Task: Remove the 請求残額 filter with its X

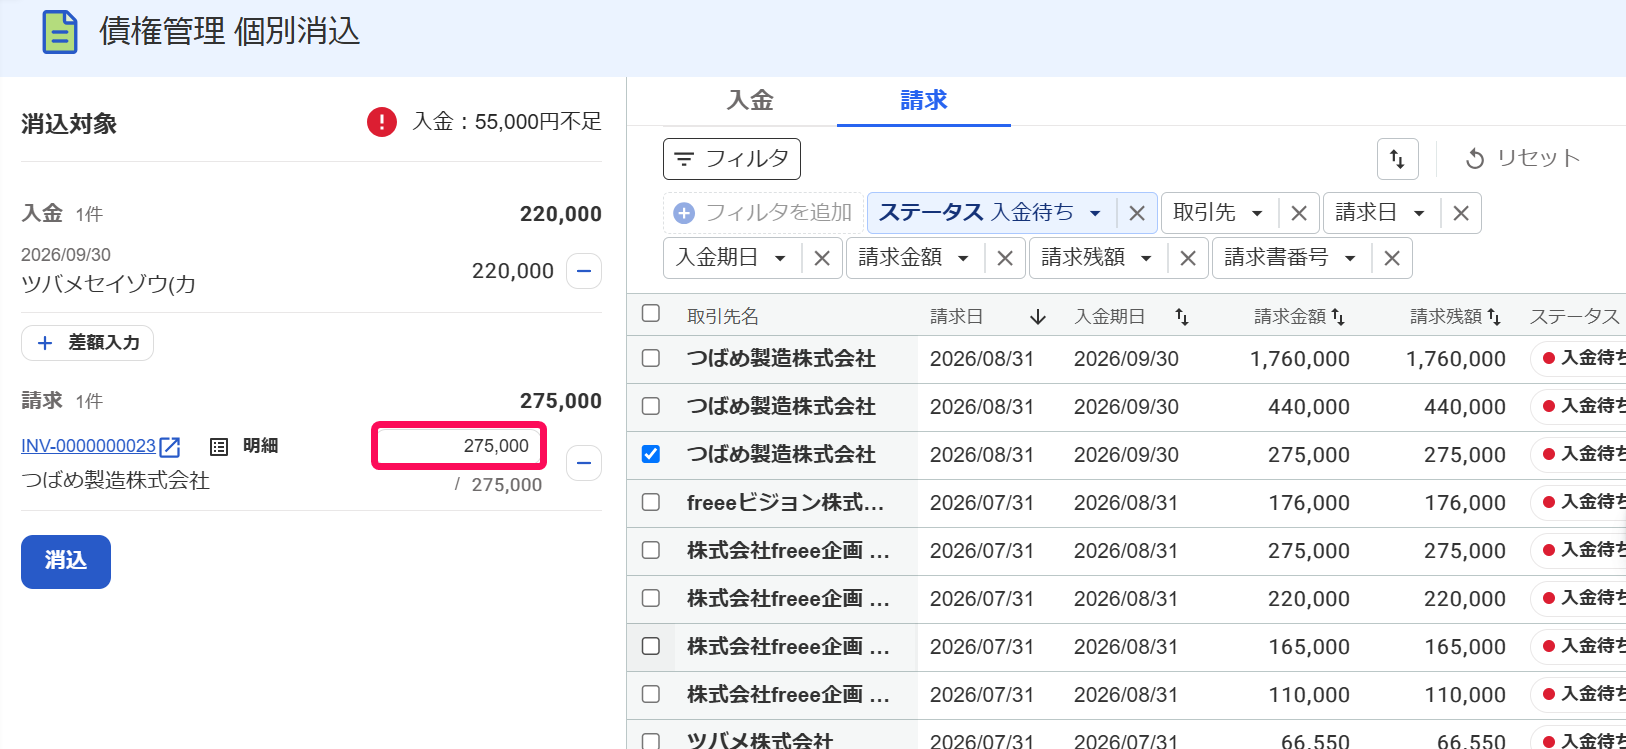Action: (x=1188, y=258)
